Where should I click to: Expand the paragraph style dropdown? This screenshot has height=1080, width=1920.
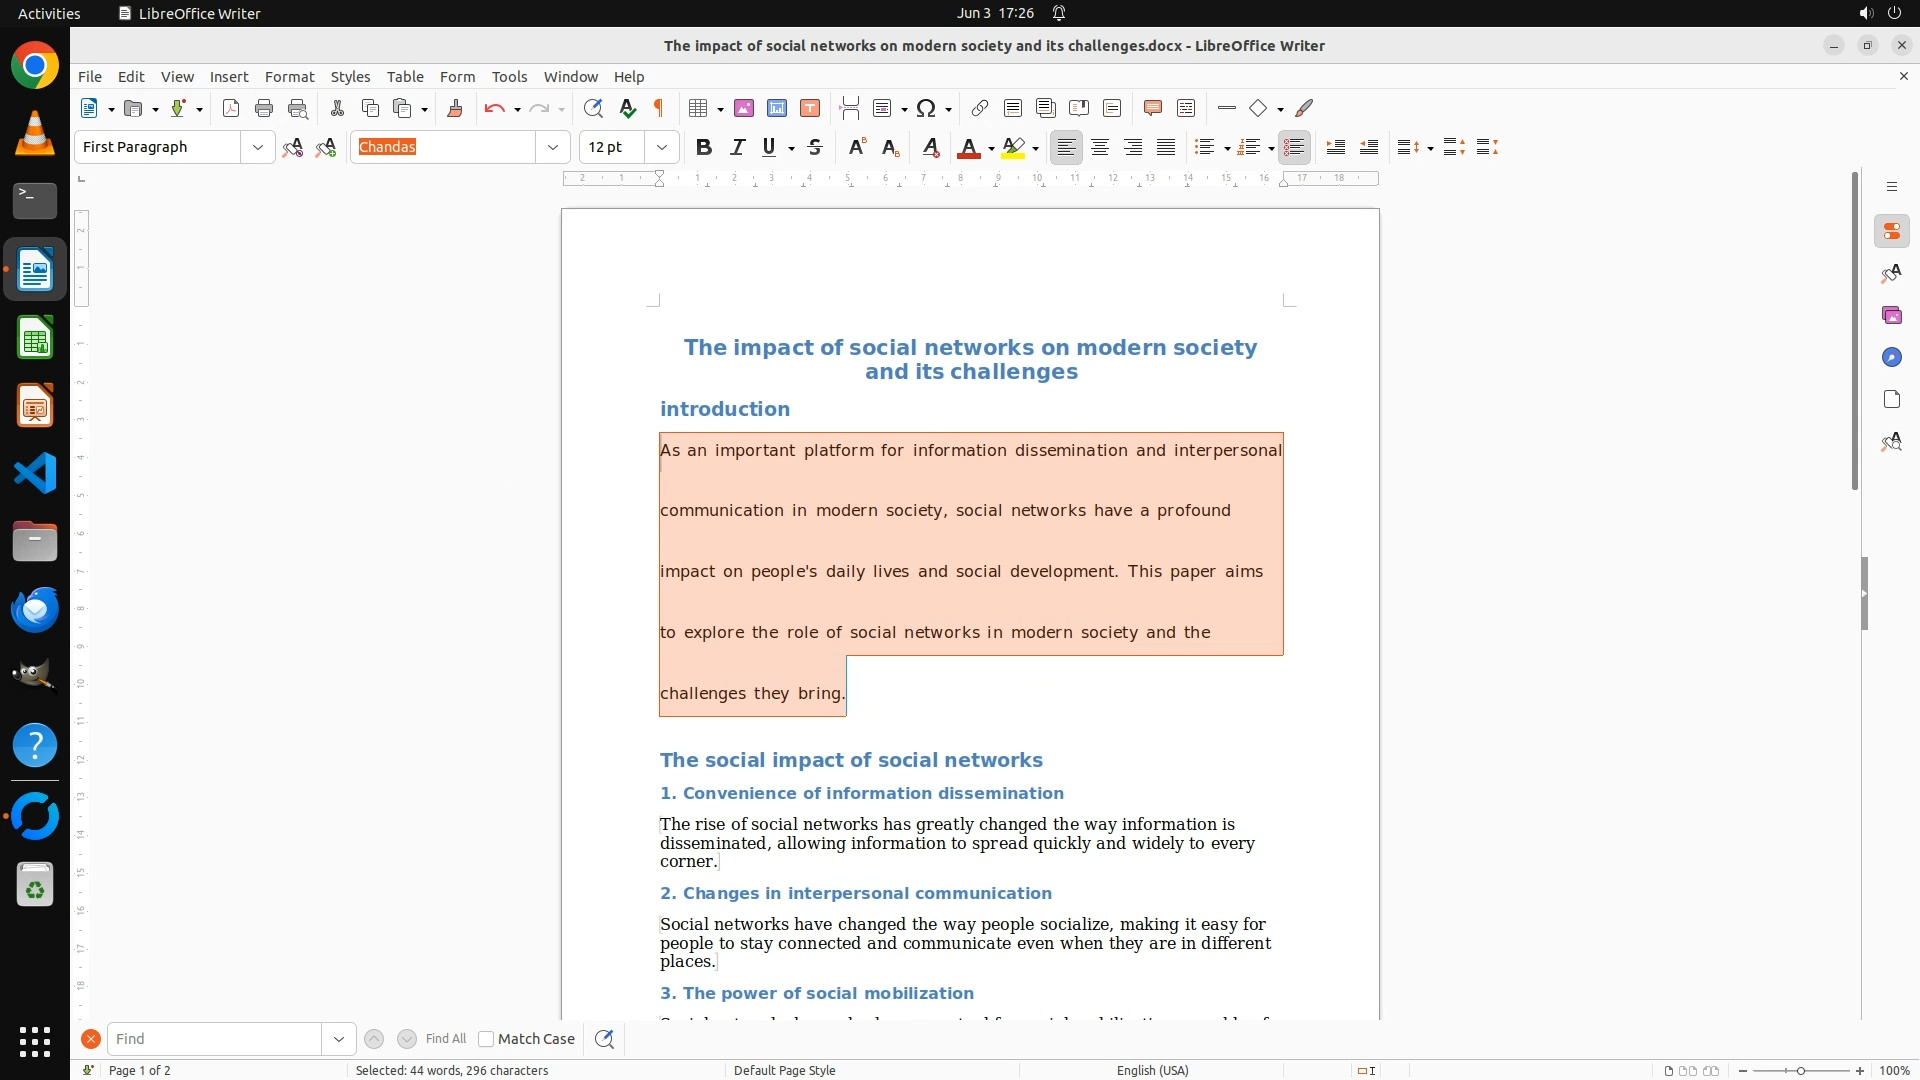pos(258,147)
